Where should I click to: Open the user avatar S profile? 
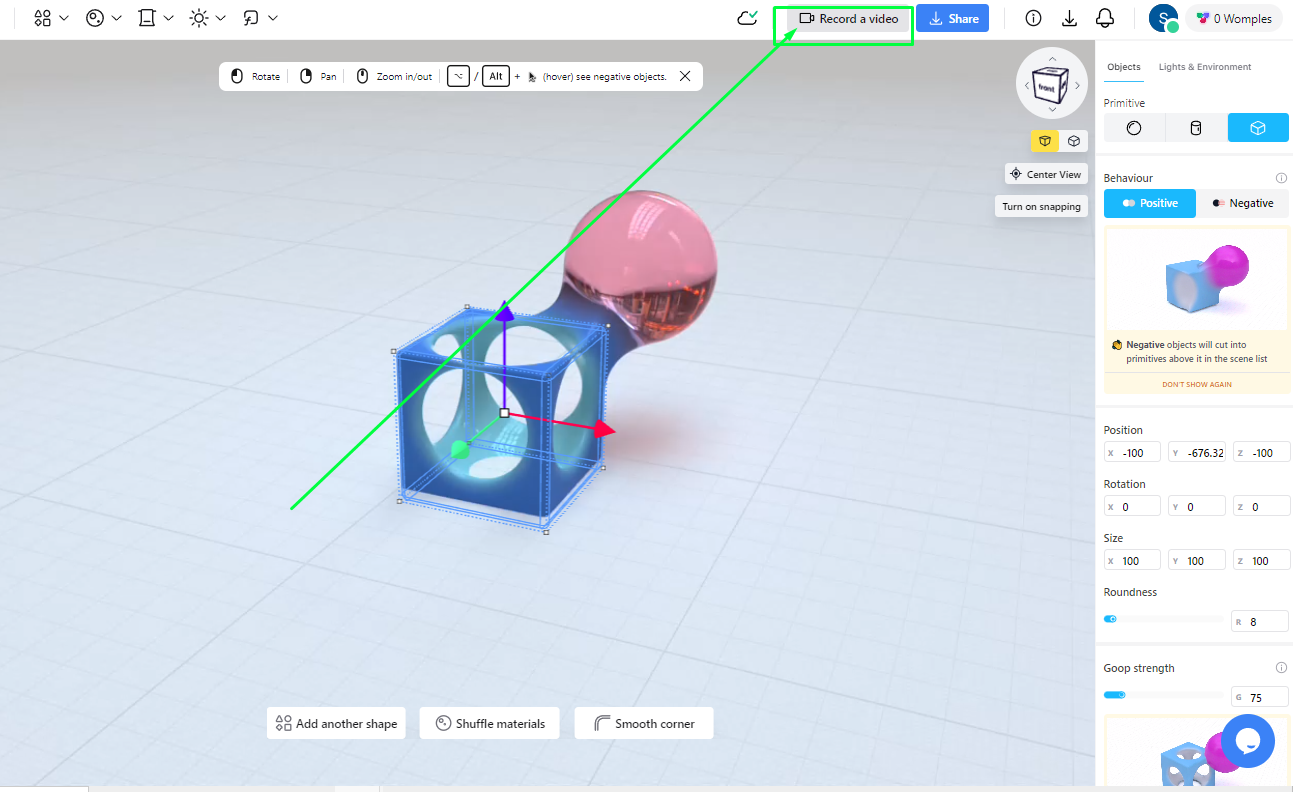[1163, 18]
